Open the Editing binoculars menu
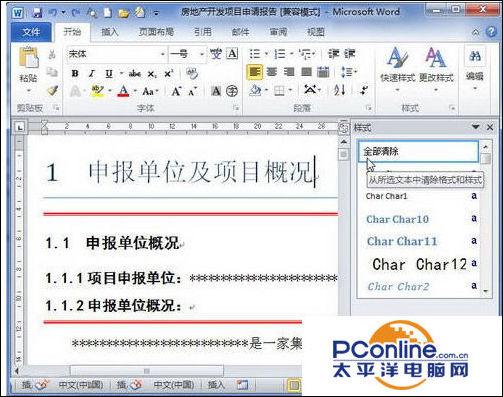 coord(475,69)
